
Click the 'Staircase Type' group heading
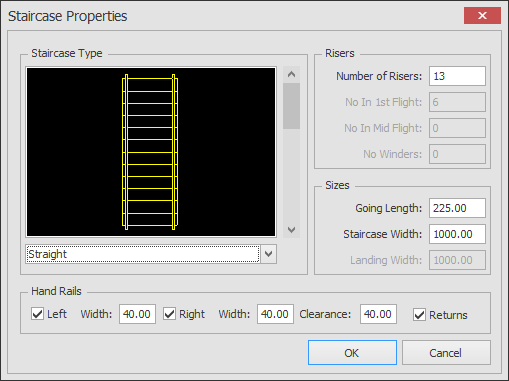(x=67, y=53)
